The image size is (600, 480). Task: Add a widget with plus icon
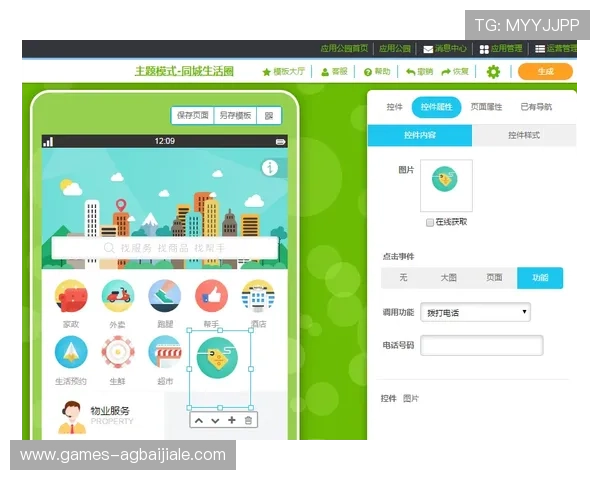(x=232, y=420)
